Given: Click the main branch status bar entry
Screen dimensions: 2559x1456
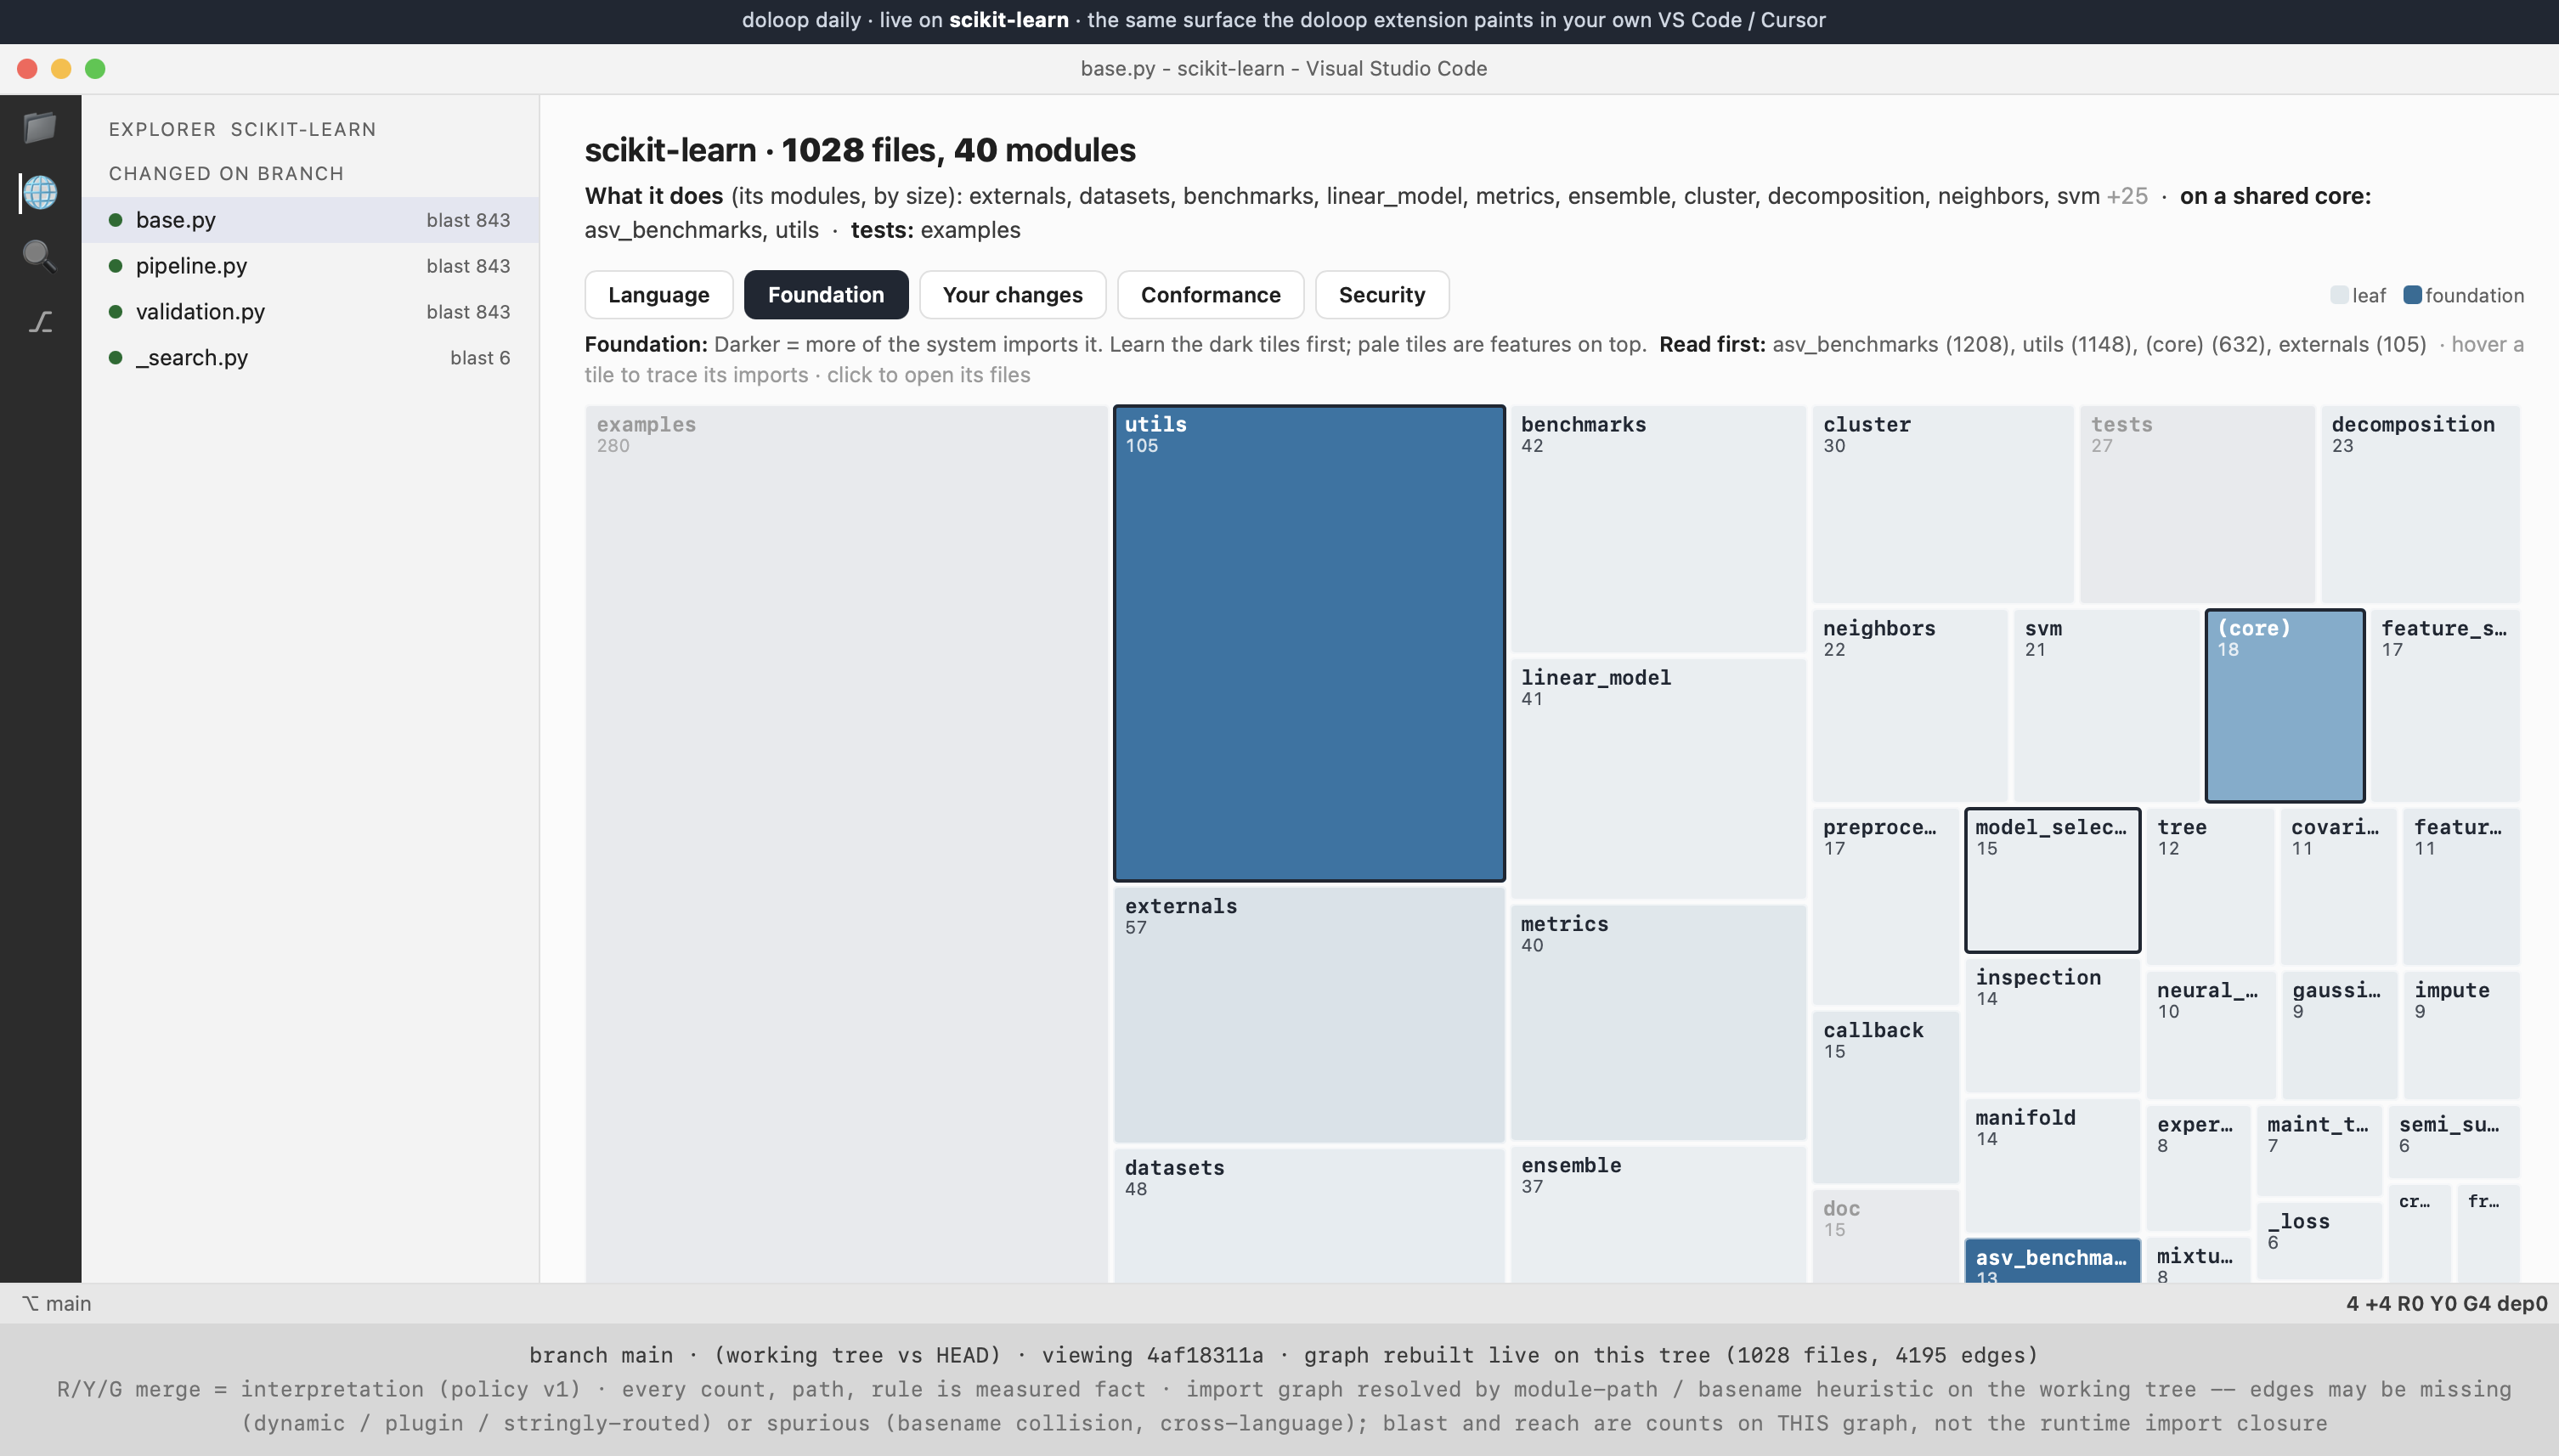Looking at the screenshot, I should tap(57, 1303).
